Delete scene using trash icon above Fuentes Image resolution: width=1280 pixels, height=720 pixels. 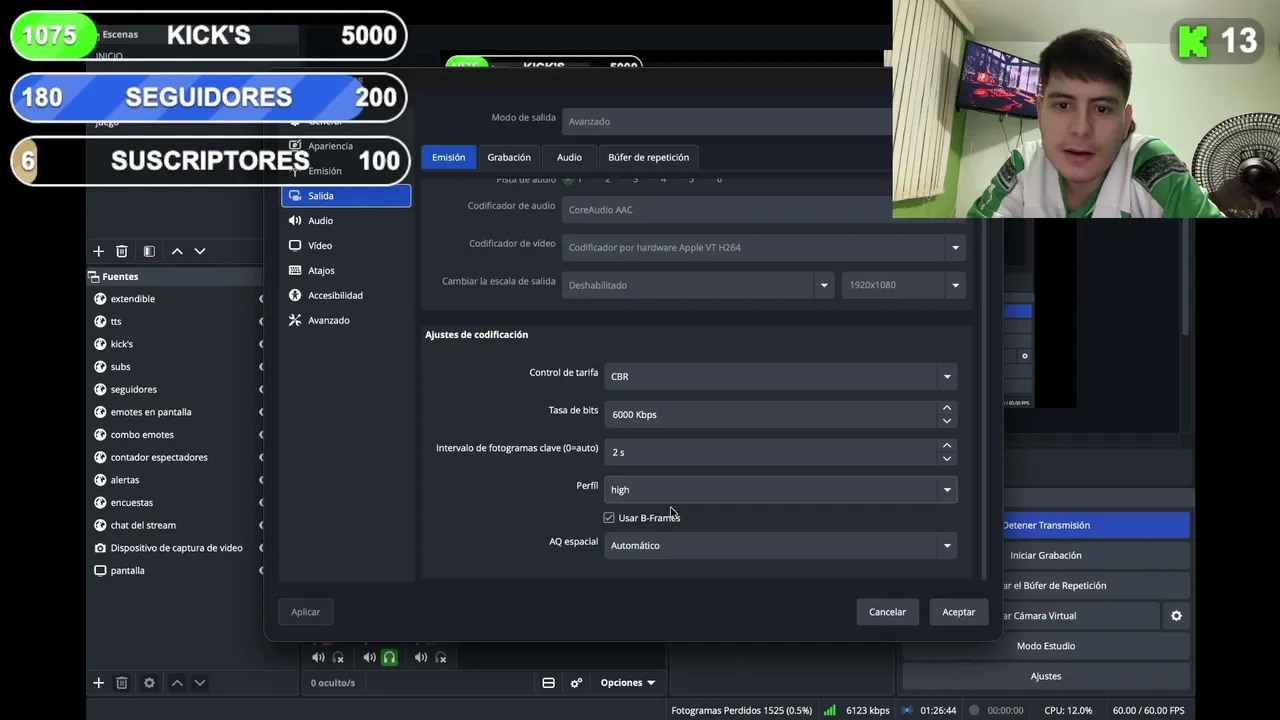click(122, 251)
